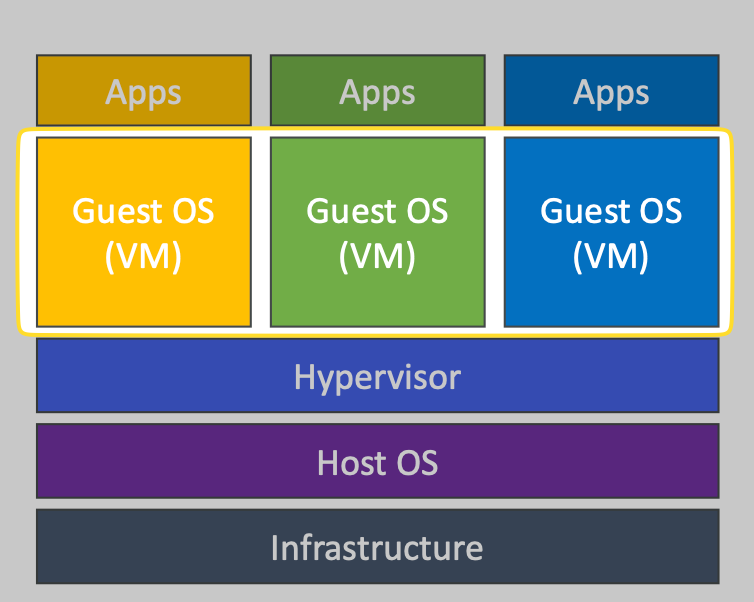754x602 pixels.
Task: Click gap between Host OS and Infrastructure bars
Action: [377, 504]
